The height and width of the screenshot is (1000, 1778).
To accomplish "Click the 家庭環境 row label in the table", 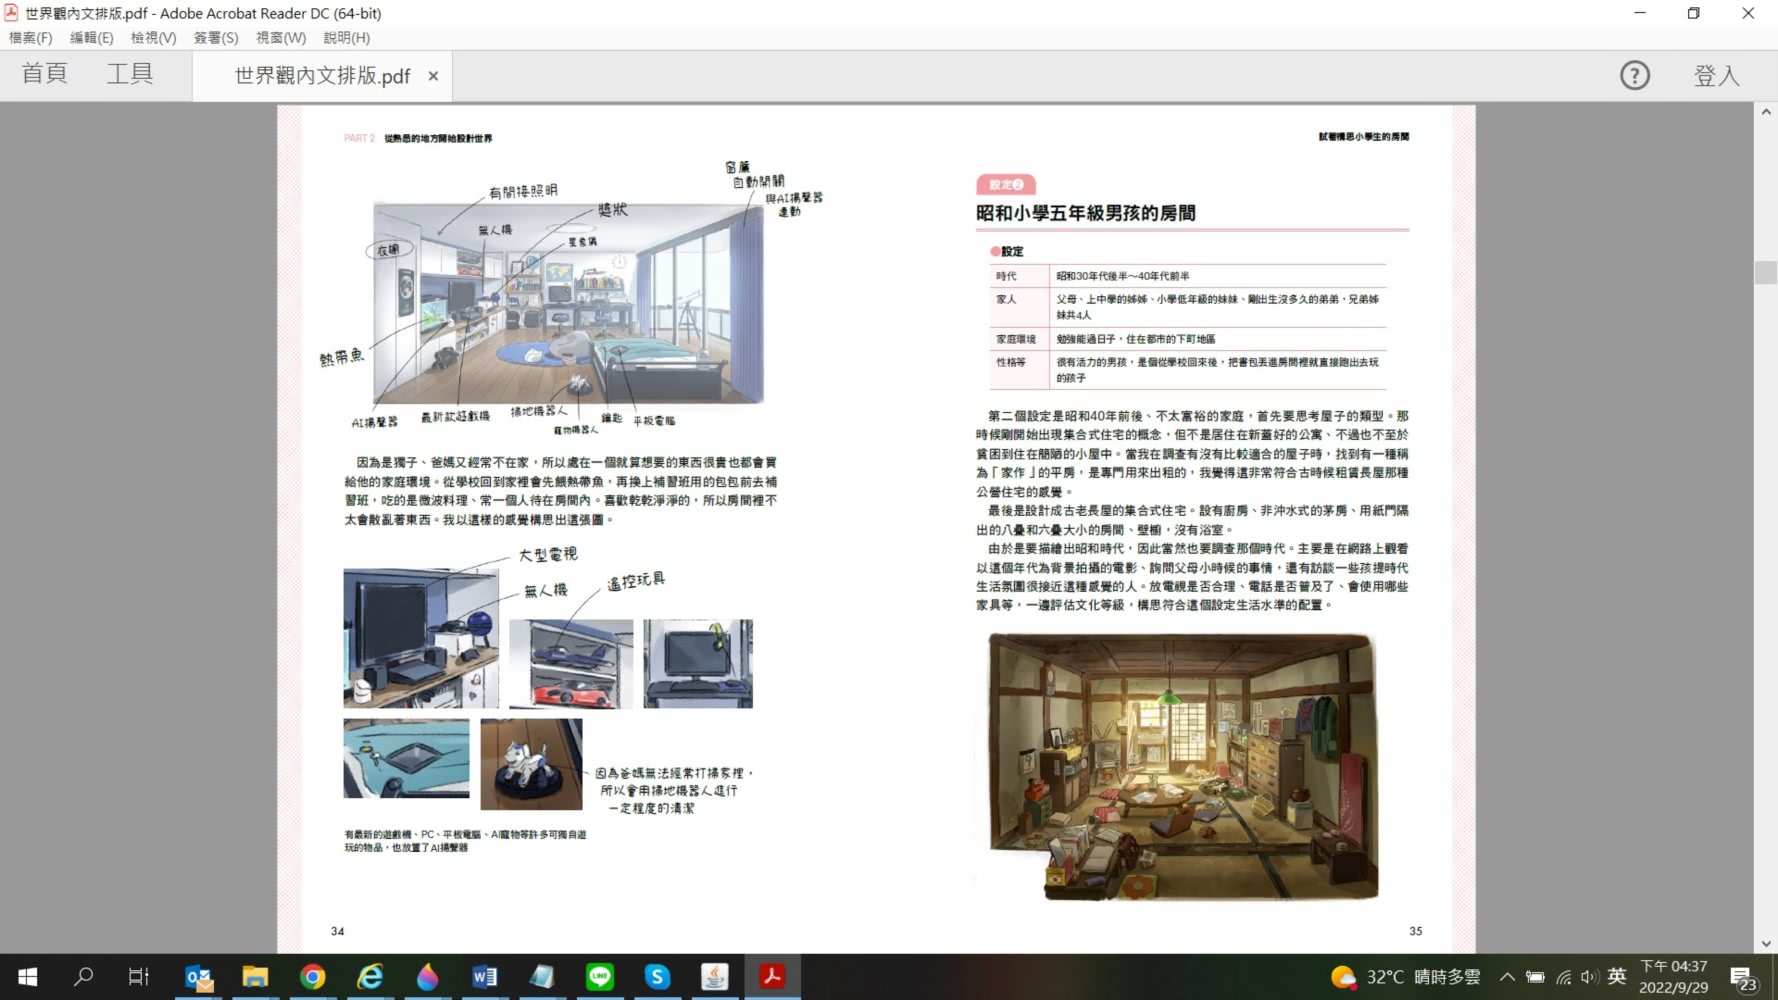I will coord(1016,339).
